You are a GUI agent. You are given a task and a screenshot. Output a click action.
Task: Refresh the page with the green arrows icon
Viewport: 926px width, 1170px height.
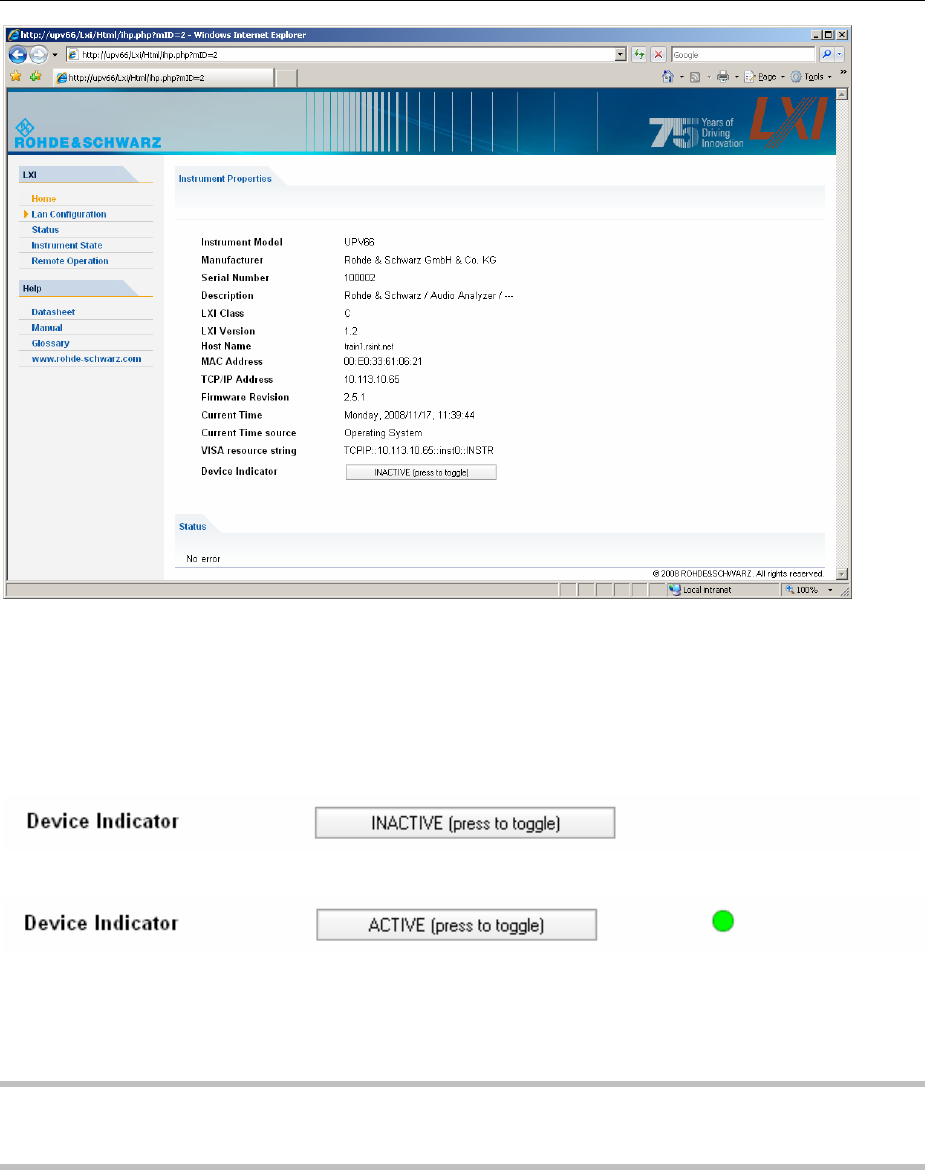(639, 54)
